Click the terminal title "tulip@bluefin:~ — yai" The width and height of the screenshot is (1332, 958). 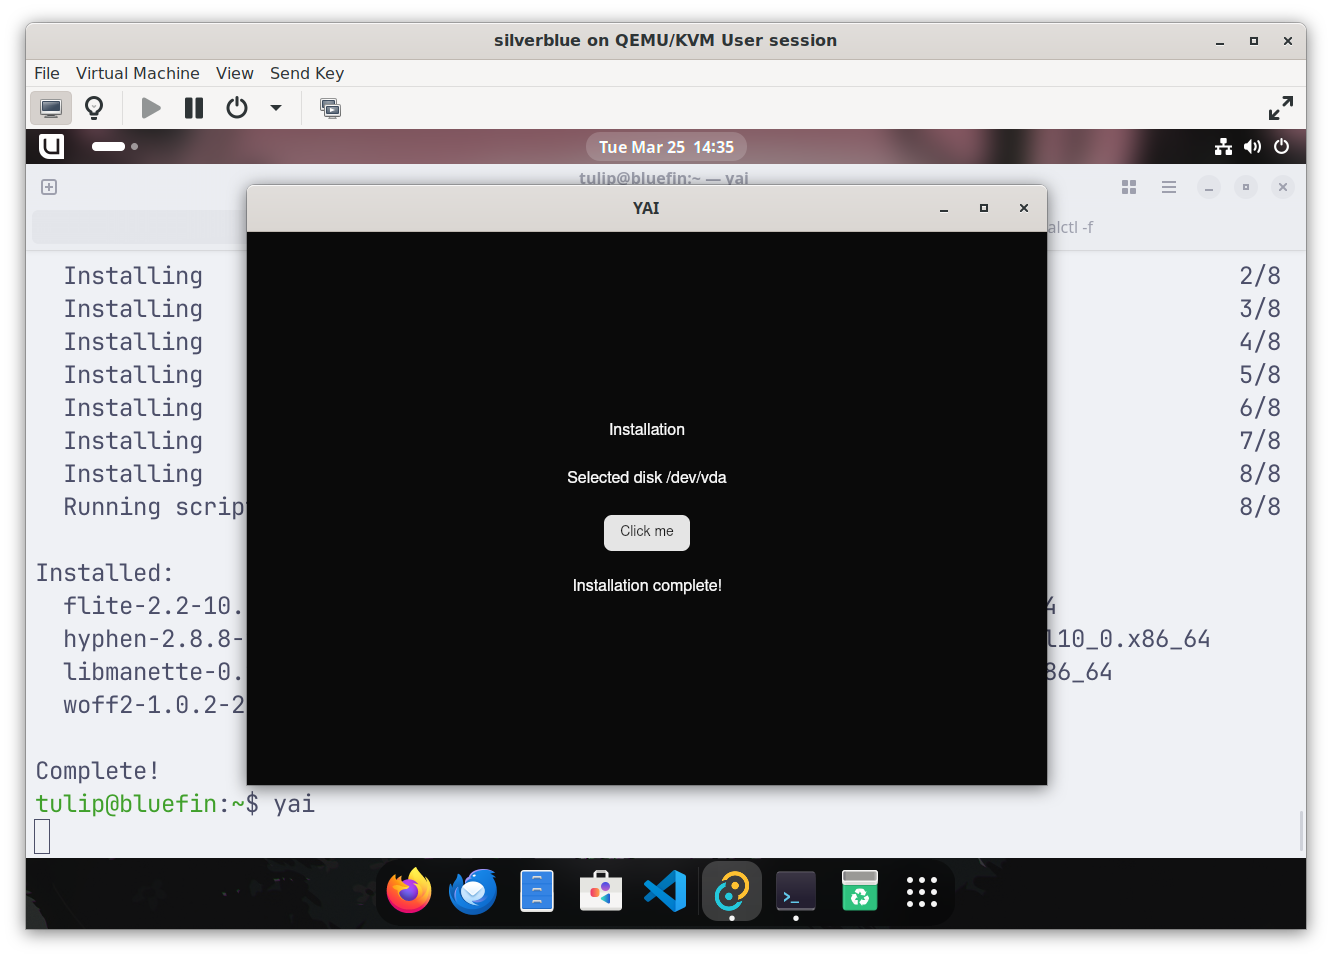click(x=664, y=179)
